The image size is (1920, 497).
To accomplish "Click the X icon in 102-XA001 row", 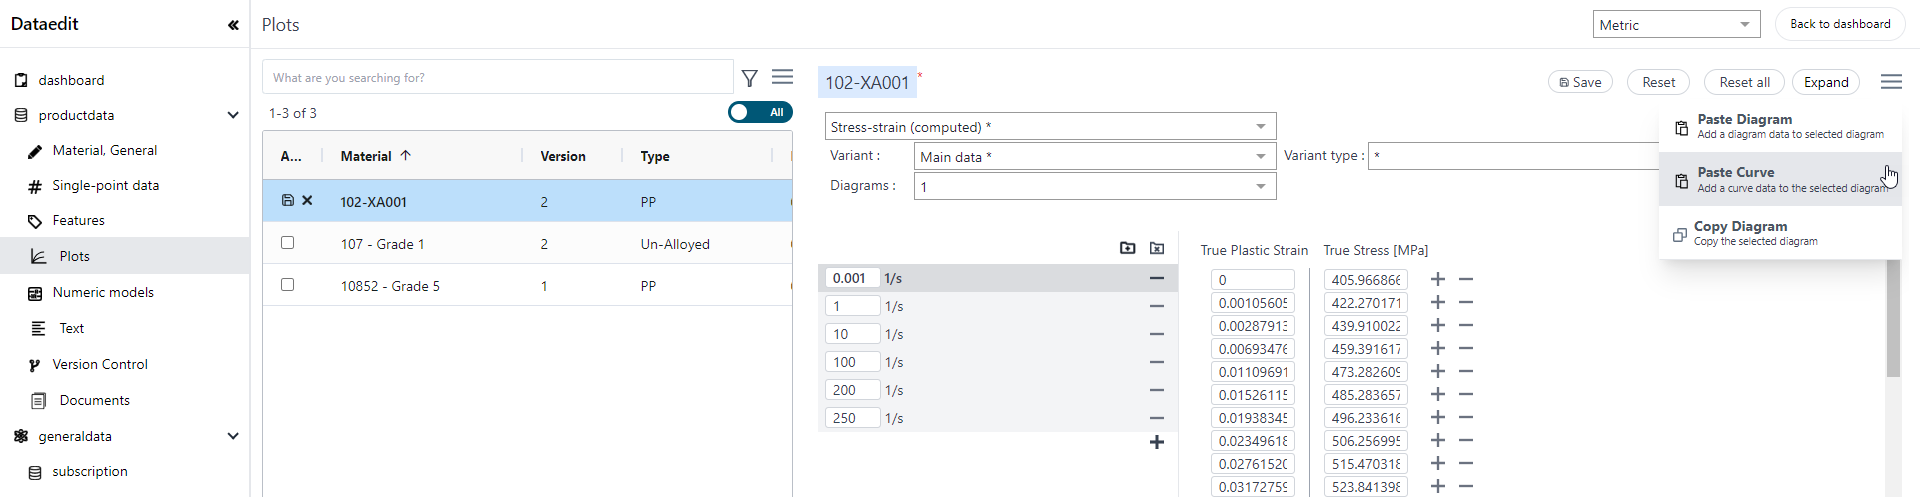I will click(x=307, y=200).
